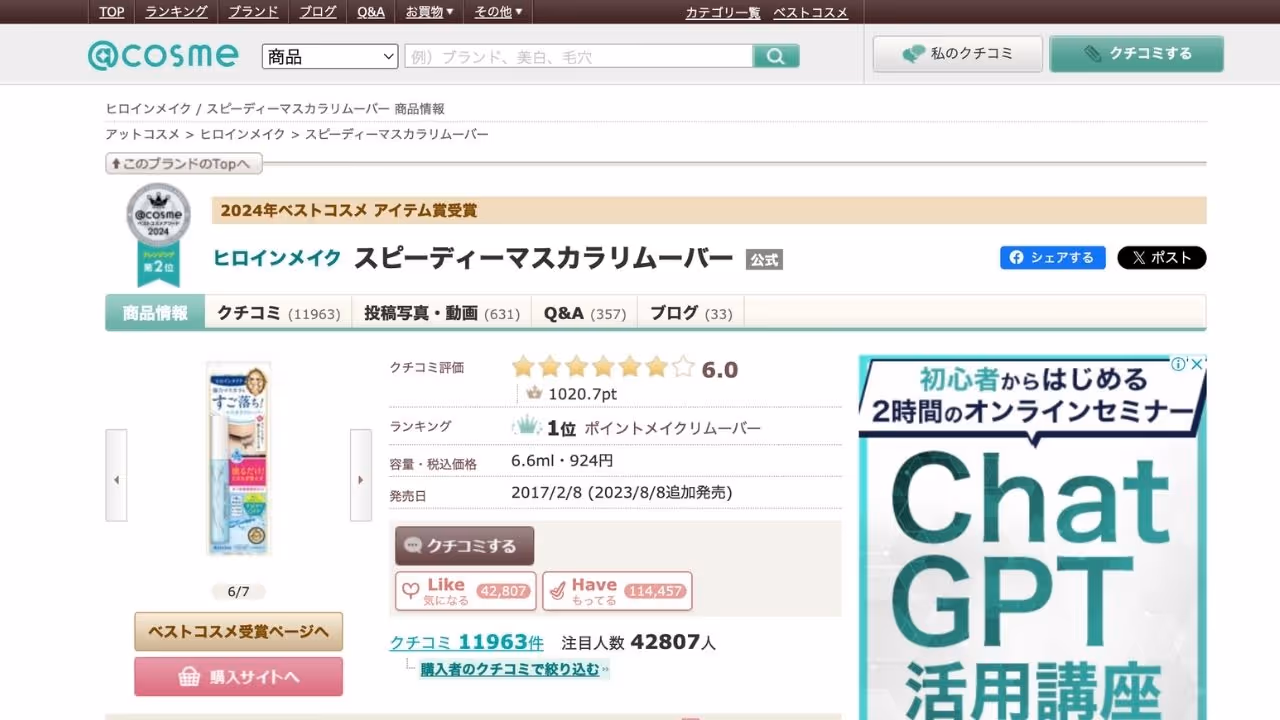The height and width of the screenshot is (720, 1280).
Task: Open the TOP menu item
Action: [x=112, y=12]
